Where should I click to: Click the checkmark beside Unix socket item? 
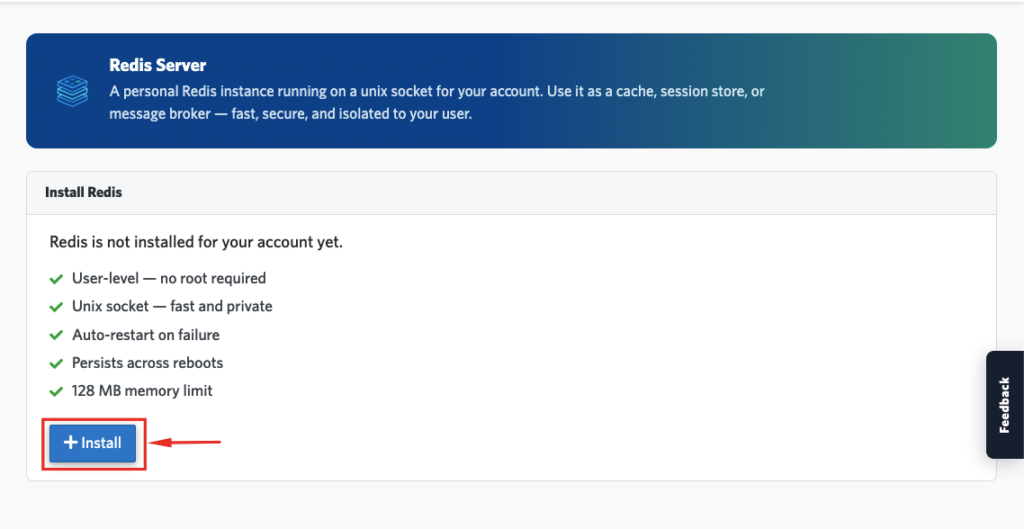(x=56, y=307)
